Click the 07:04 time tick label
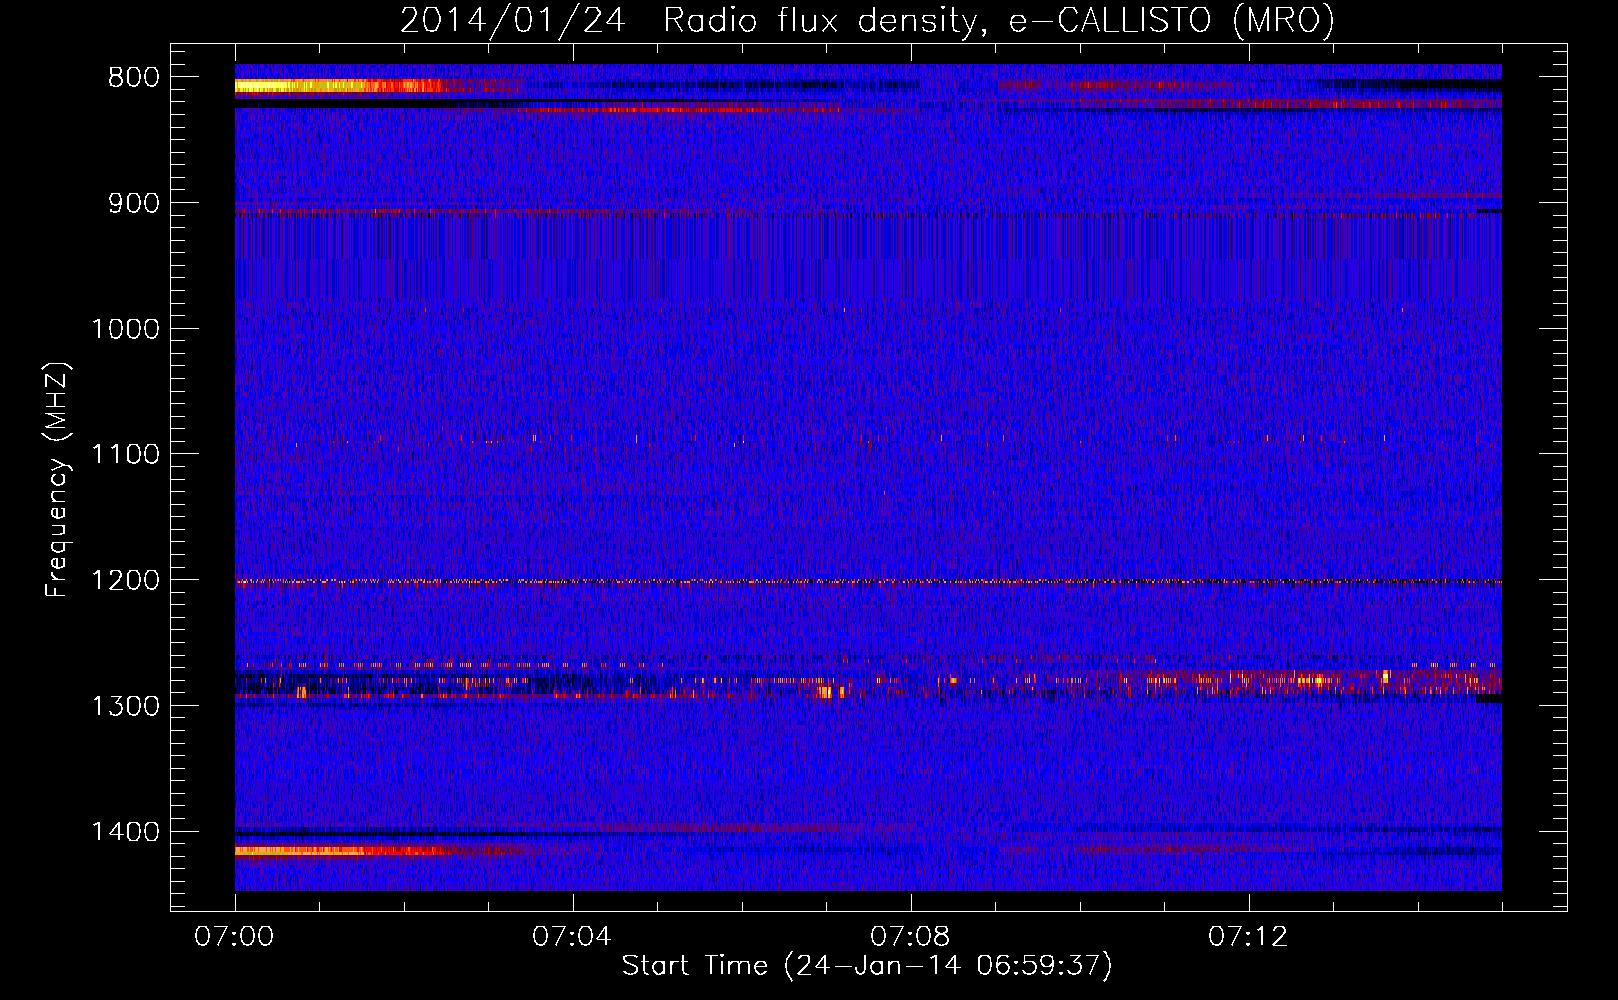This screenshot has height=1000, width=1618. click(x=572, y=937)
